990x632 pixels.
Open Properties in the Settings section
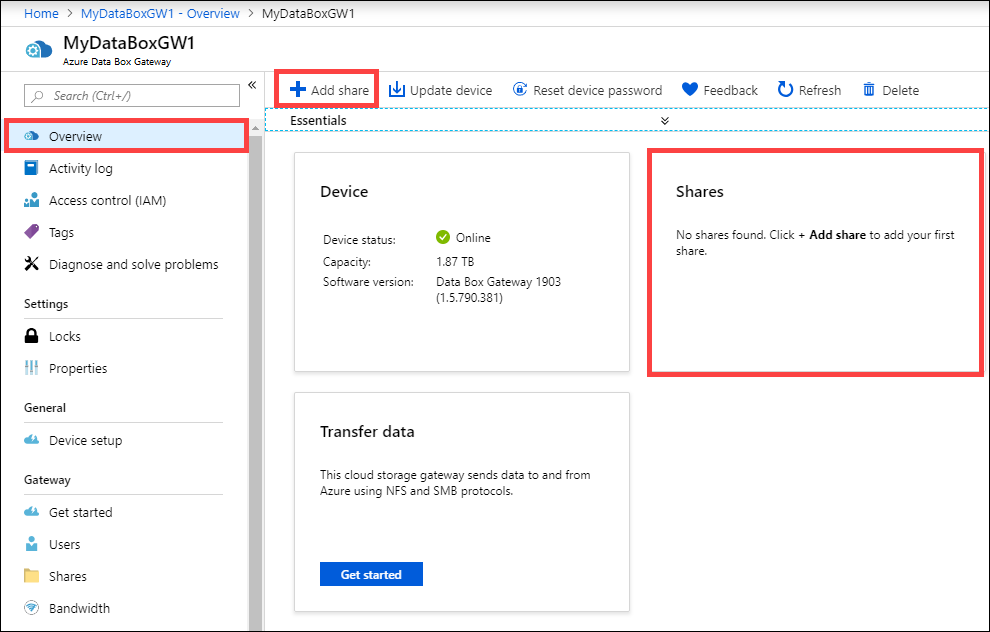(78, 369)
